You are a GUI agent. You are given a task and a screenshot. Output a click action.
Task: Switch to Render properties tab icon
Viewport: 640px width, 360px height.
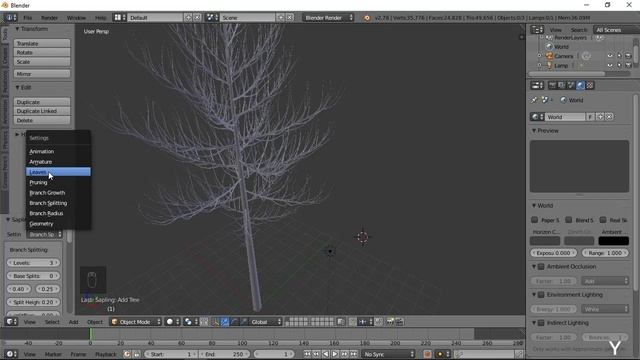click(552, 85)
